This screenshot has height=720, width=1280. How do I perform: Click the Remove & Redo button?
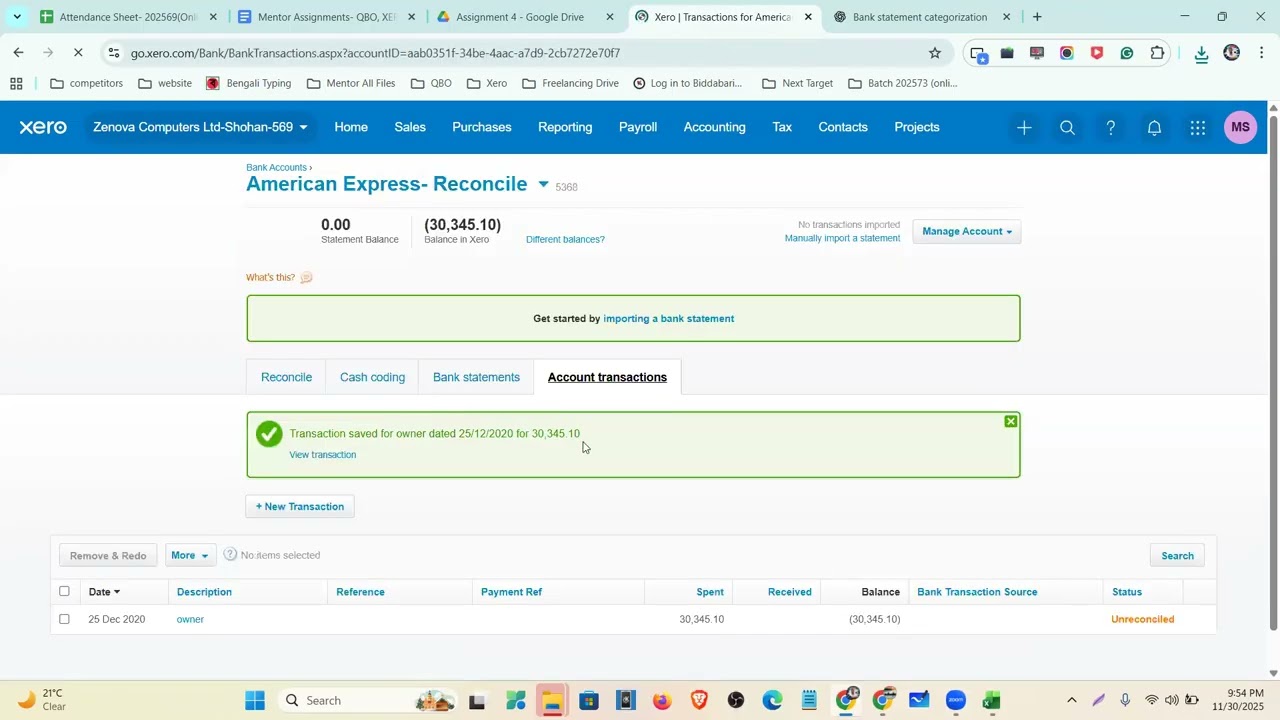108,555
